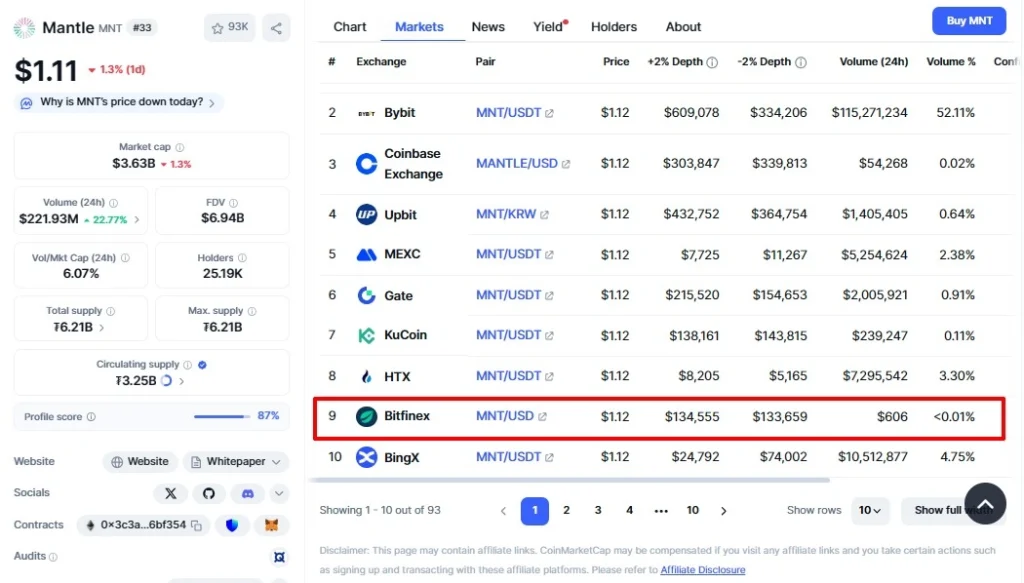1024x583 pixels.
Task: Open the About tab
Action: point(683,27)
